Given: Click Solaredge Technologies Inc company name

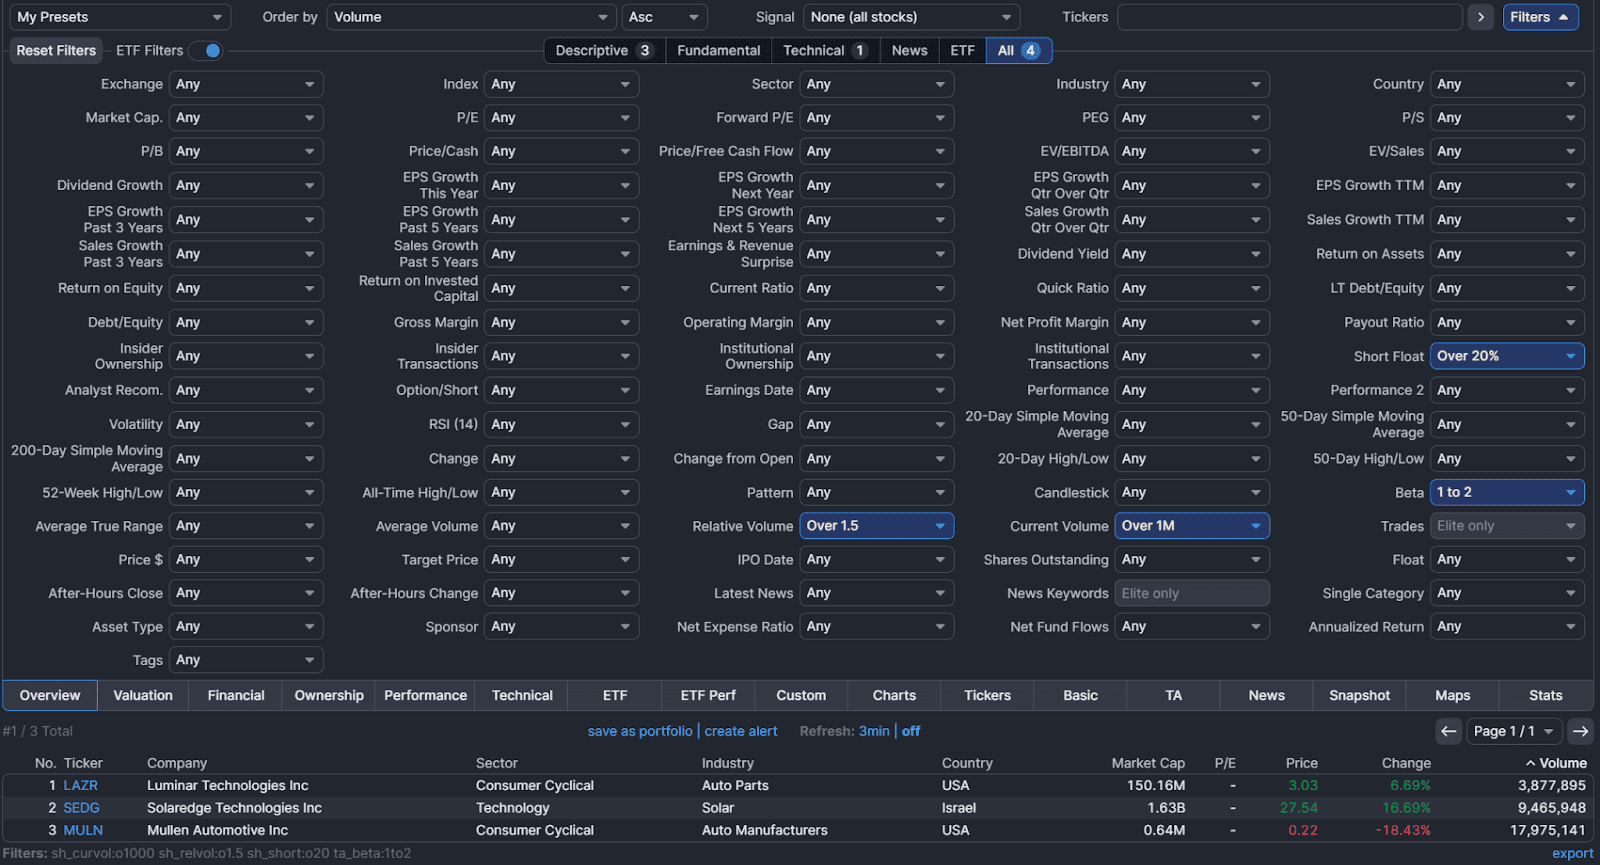Looking at the screenshot, I should tap(234, 807).
